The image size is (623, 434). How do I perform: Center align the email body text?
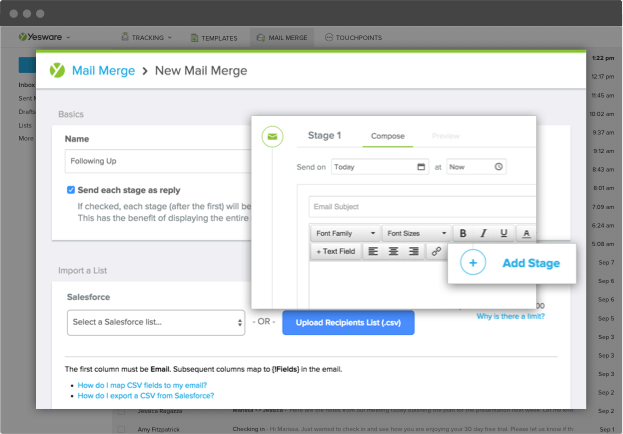pyautogui.click(x=393, y=251)
